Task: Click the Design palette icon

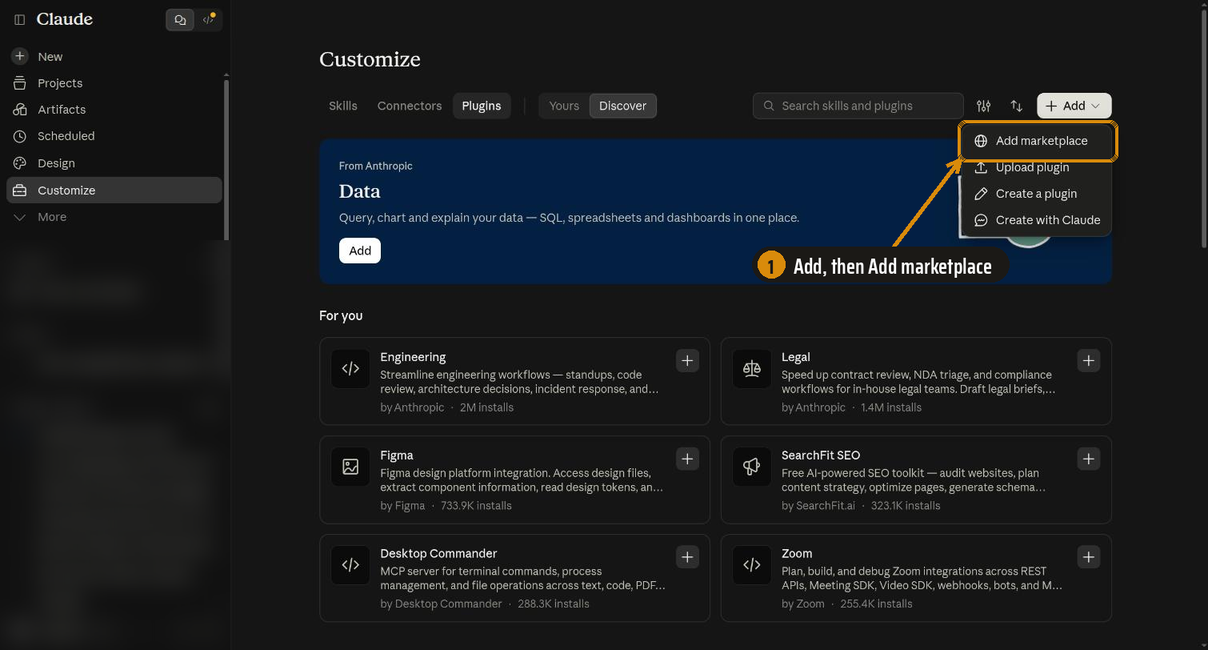Action: pos(19,163)
